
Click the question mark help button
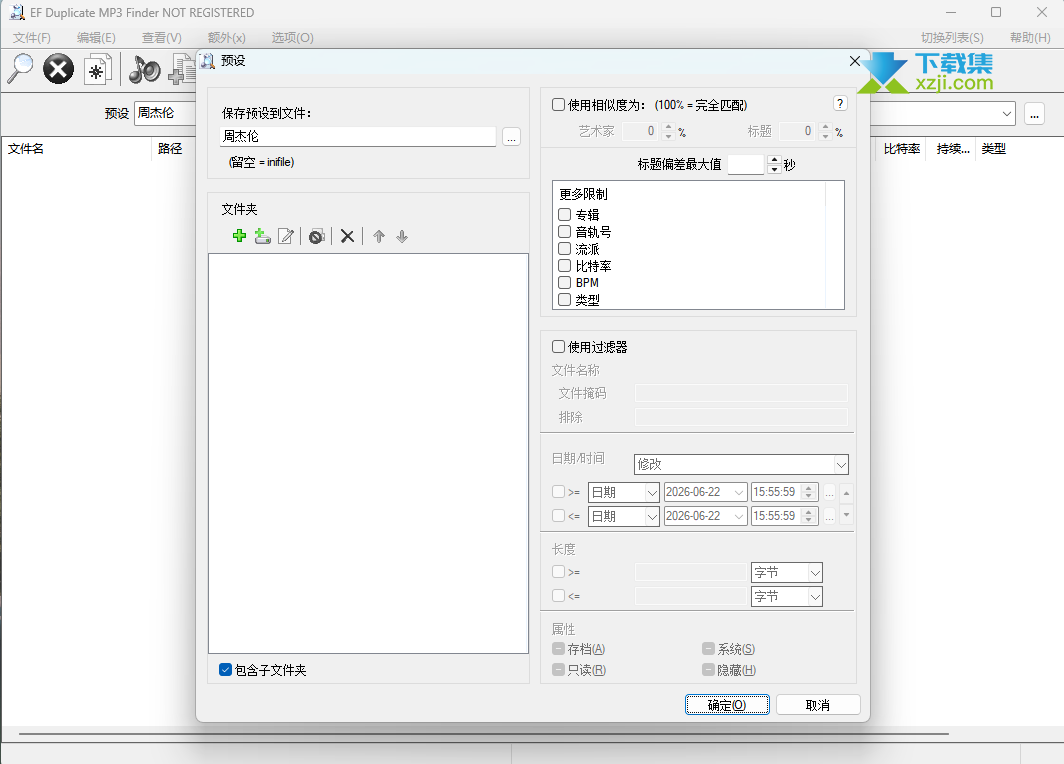coord(840,103)
